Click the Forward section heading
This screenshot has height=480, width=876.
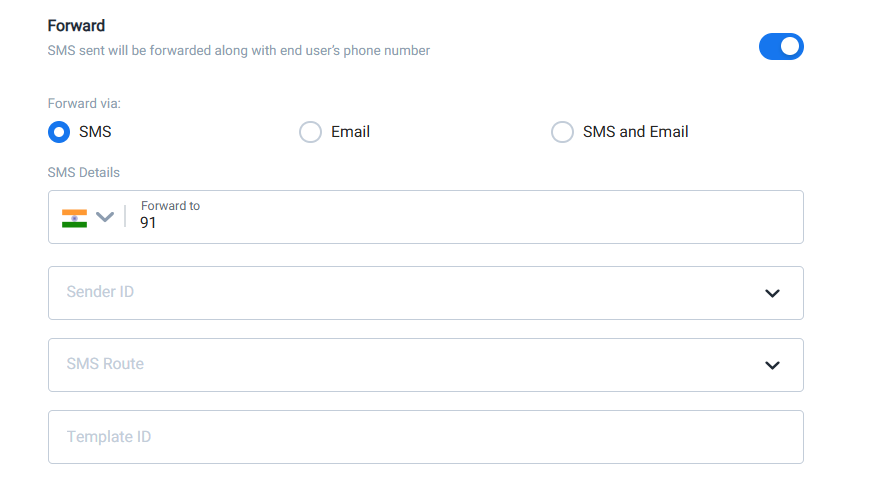point(76,26)
